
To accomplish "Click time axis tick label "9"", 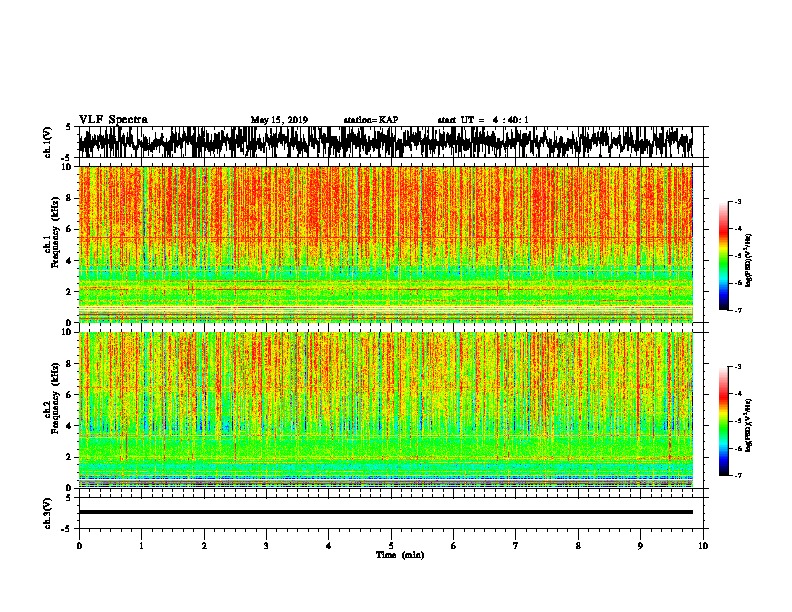I will (640, 546).
